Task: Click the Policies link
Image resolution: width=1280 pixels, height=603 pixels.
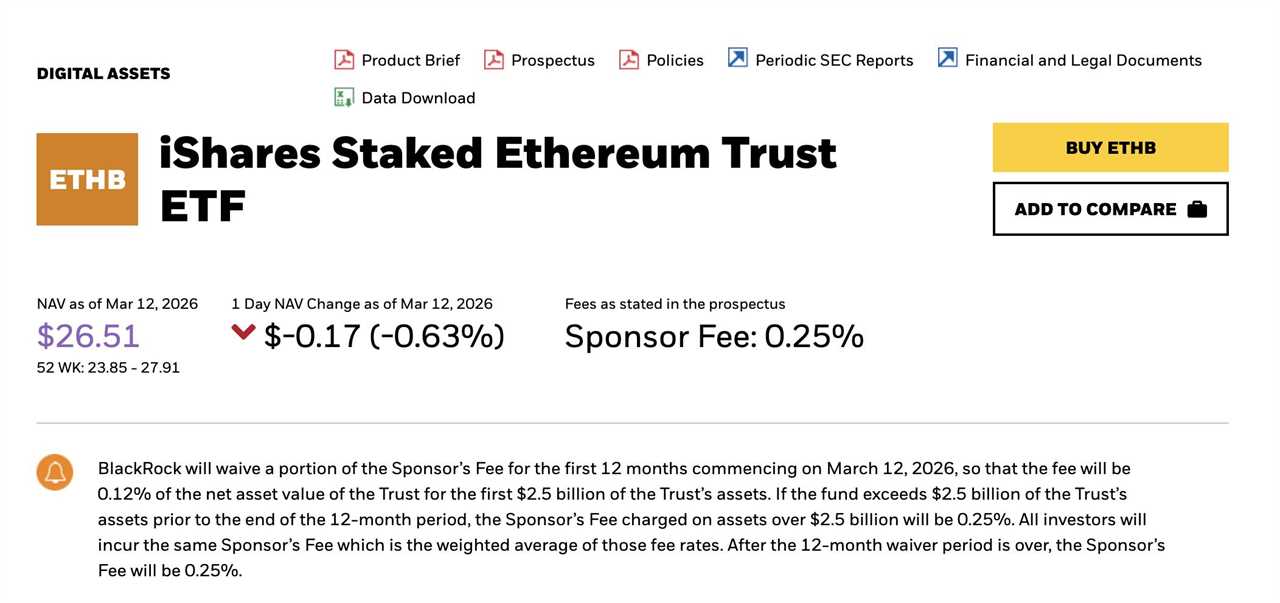Action: pyautogui.click(x=674, y=60)
